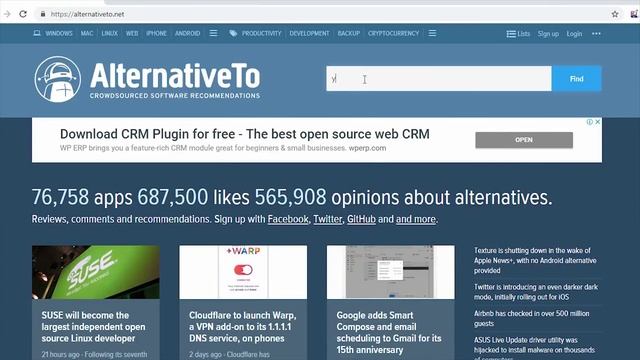Open 'Twitter is introducing darker dark mode' news
Viewport: 640px width, 360px height.
click(536, 292)
